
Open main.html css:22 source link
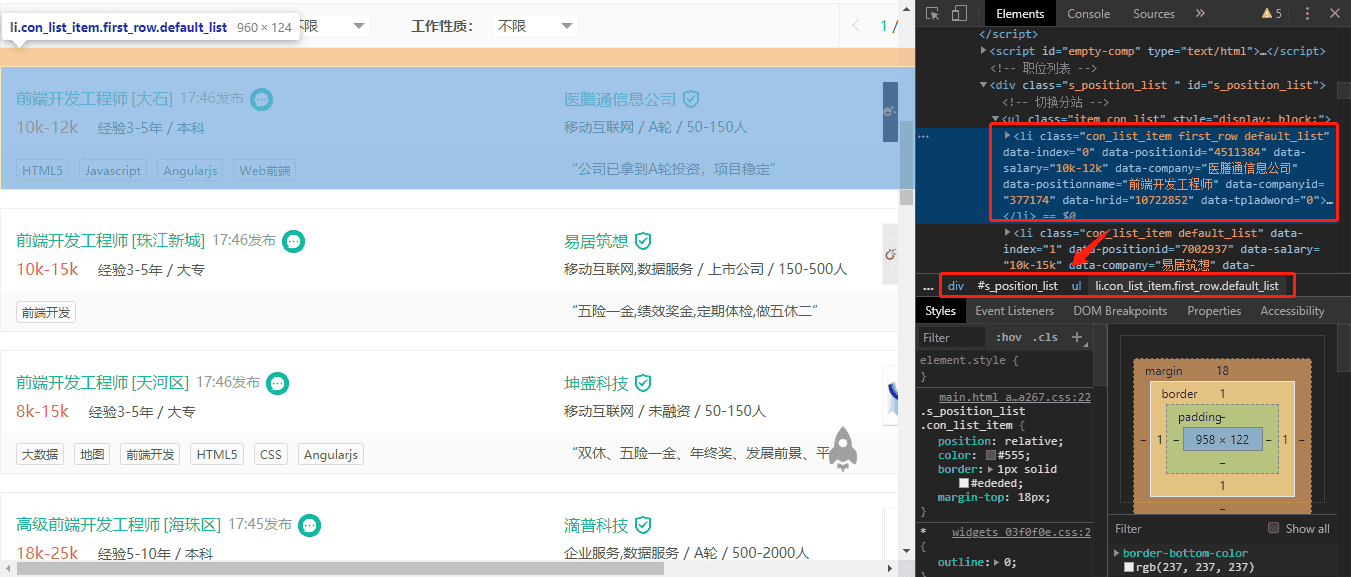[x=1014, y=397]
